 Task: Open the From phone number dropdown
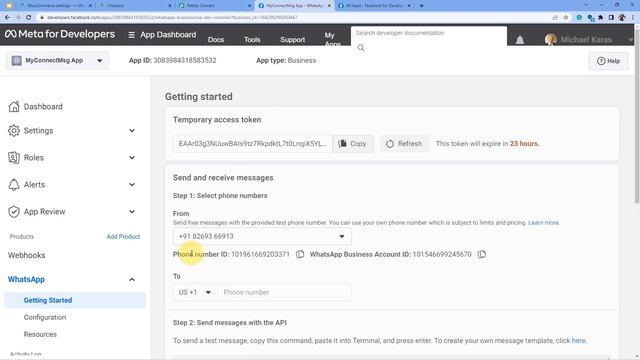[x=262, y=236]
